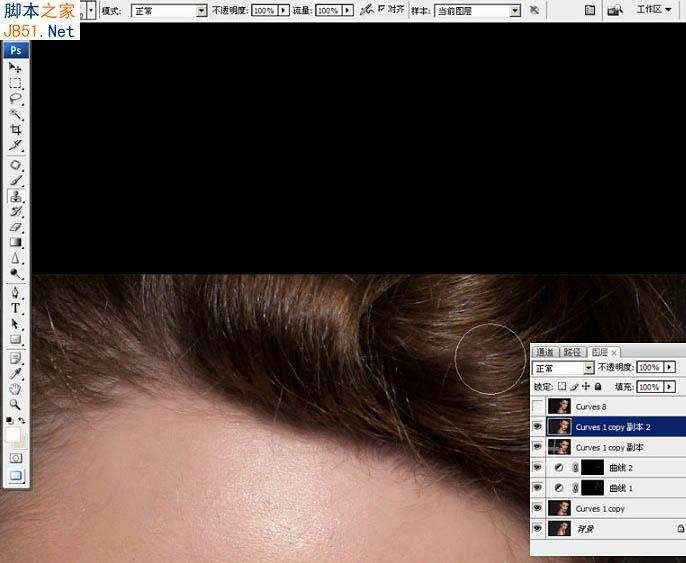Select the Dodge/Burn tool
The width and height of the screenshot is (686, 563).
[15, 273]
